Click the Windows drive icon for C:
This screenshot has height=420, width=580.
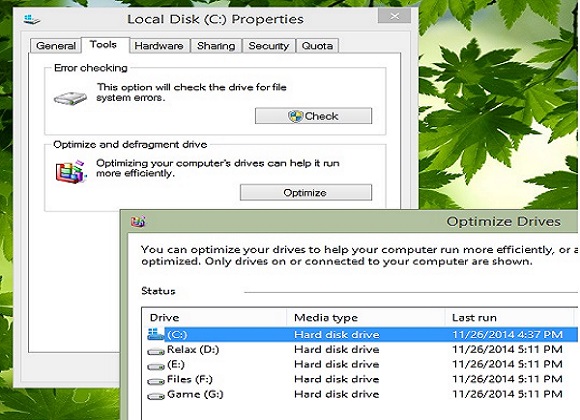(x=155, y=334)
